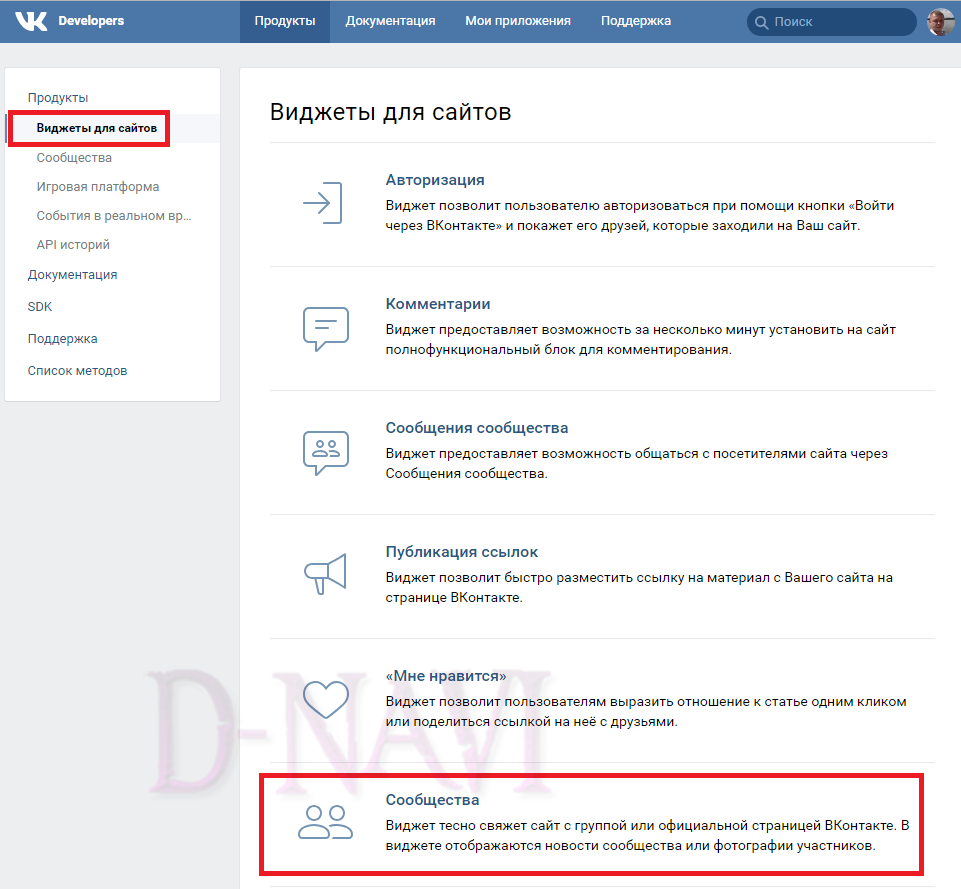Viewport: 961px width, 889px height.
Task: Open the user profile avatar menu
Action: point(939,21)
